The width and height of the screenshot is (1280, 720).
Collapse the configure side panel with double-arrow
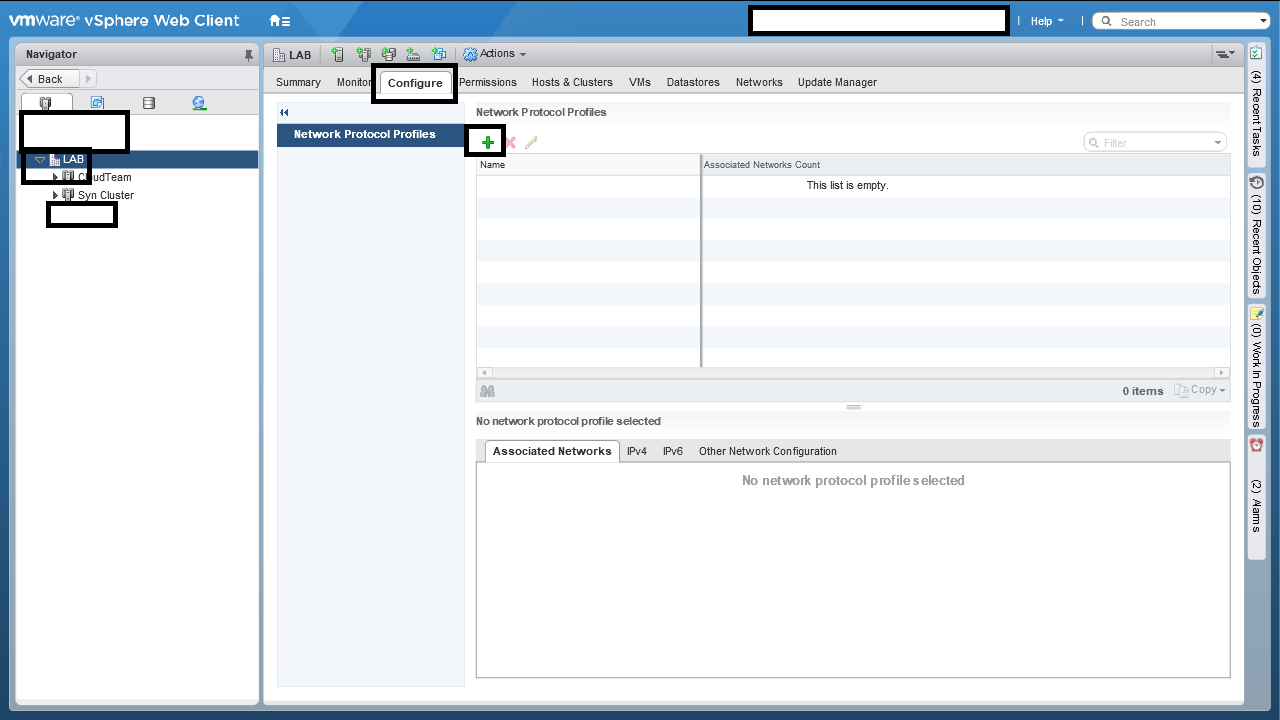tap(284, 113)
